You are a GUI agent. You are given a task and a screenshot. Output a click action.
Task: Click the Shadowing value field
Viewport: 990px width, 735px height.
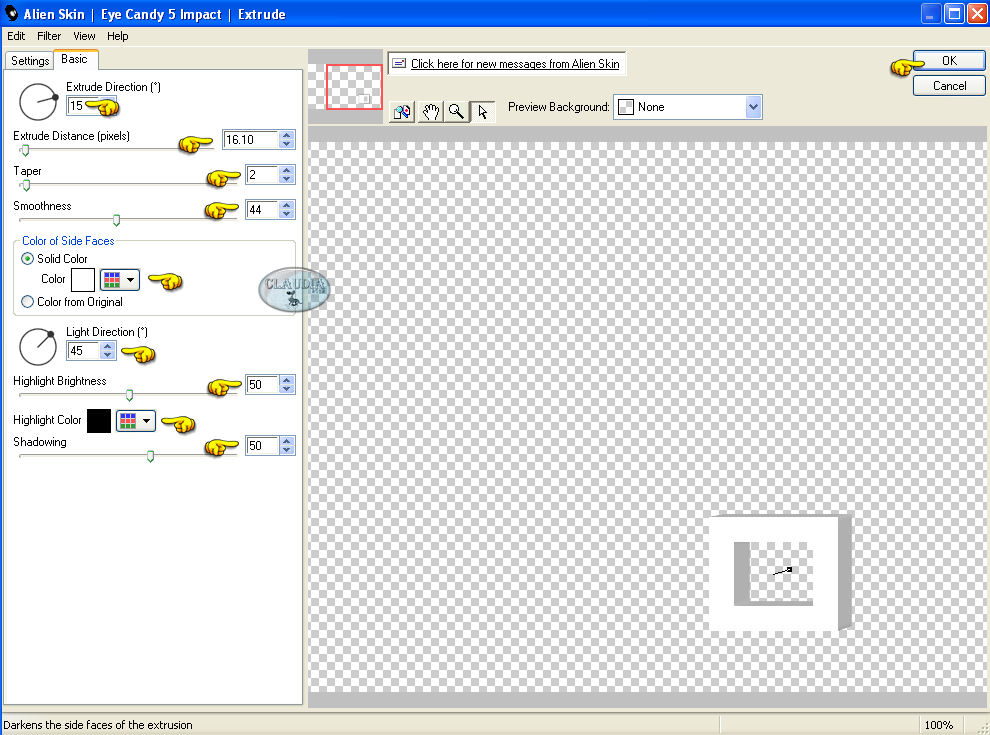point(263,446)
